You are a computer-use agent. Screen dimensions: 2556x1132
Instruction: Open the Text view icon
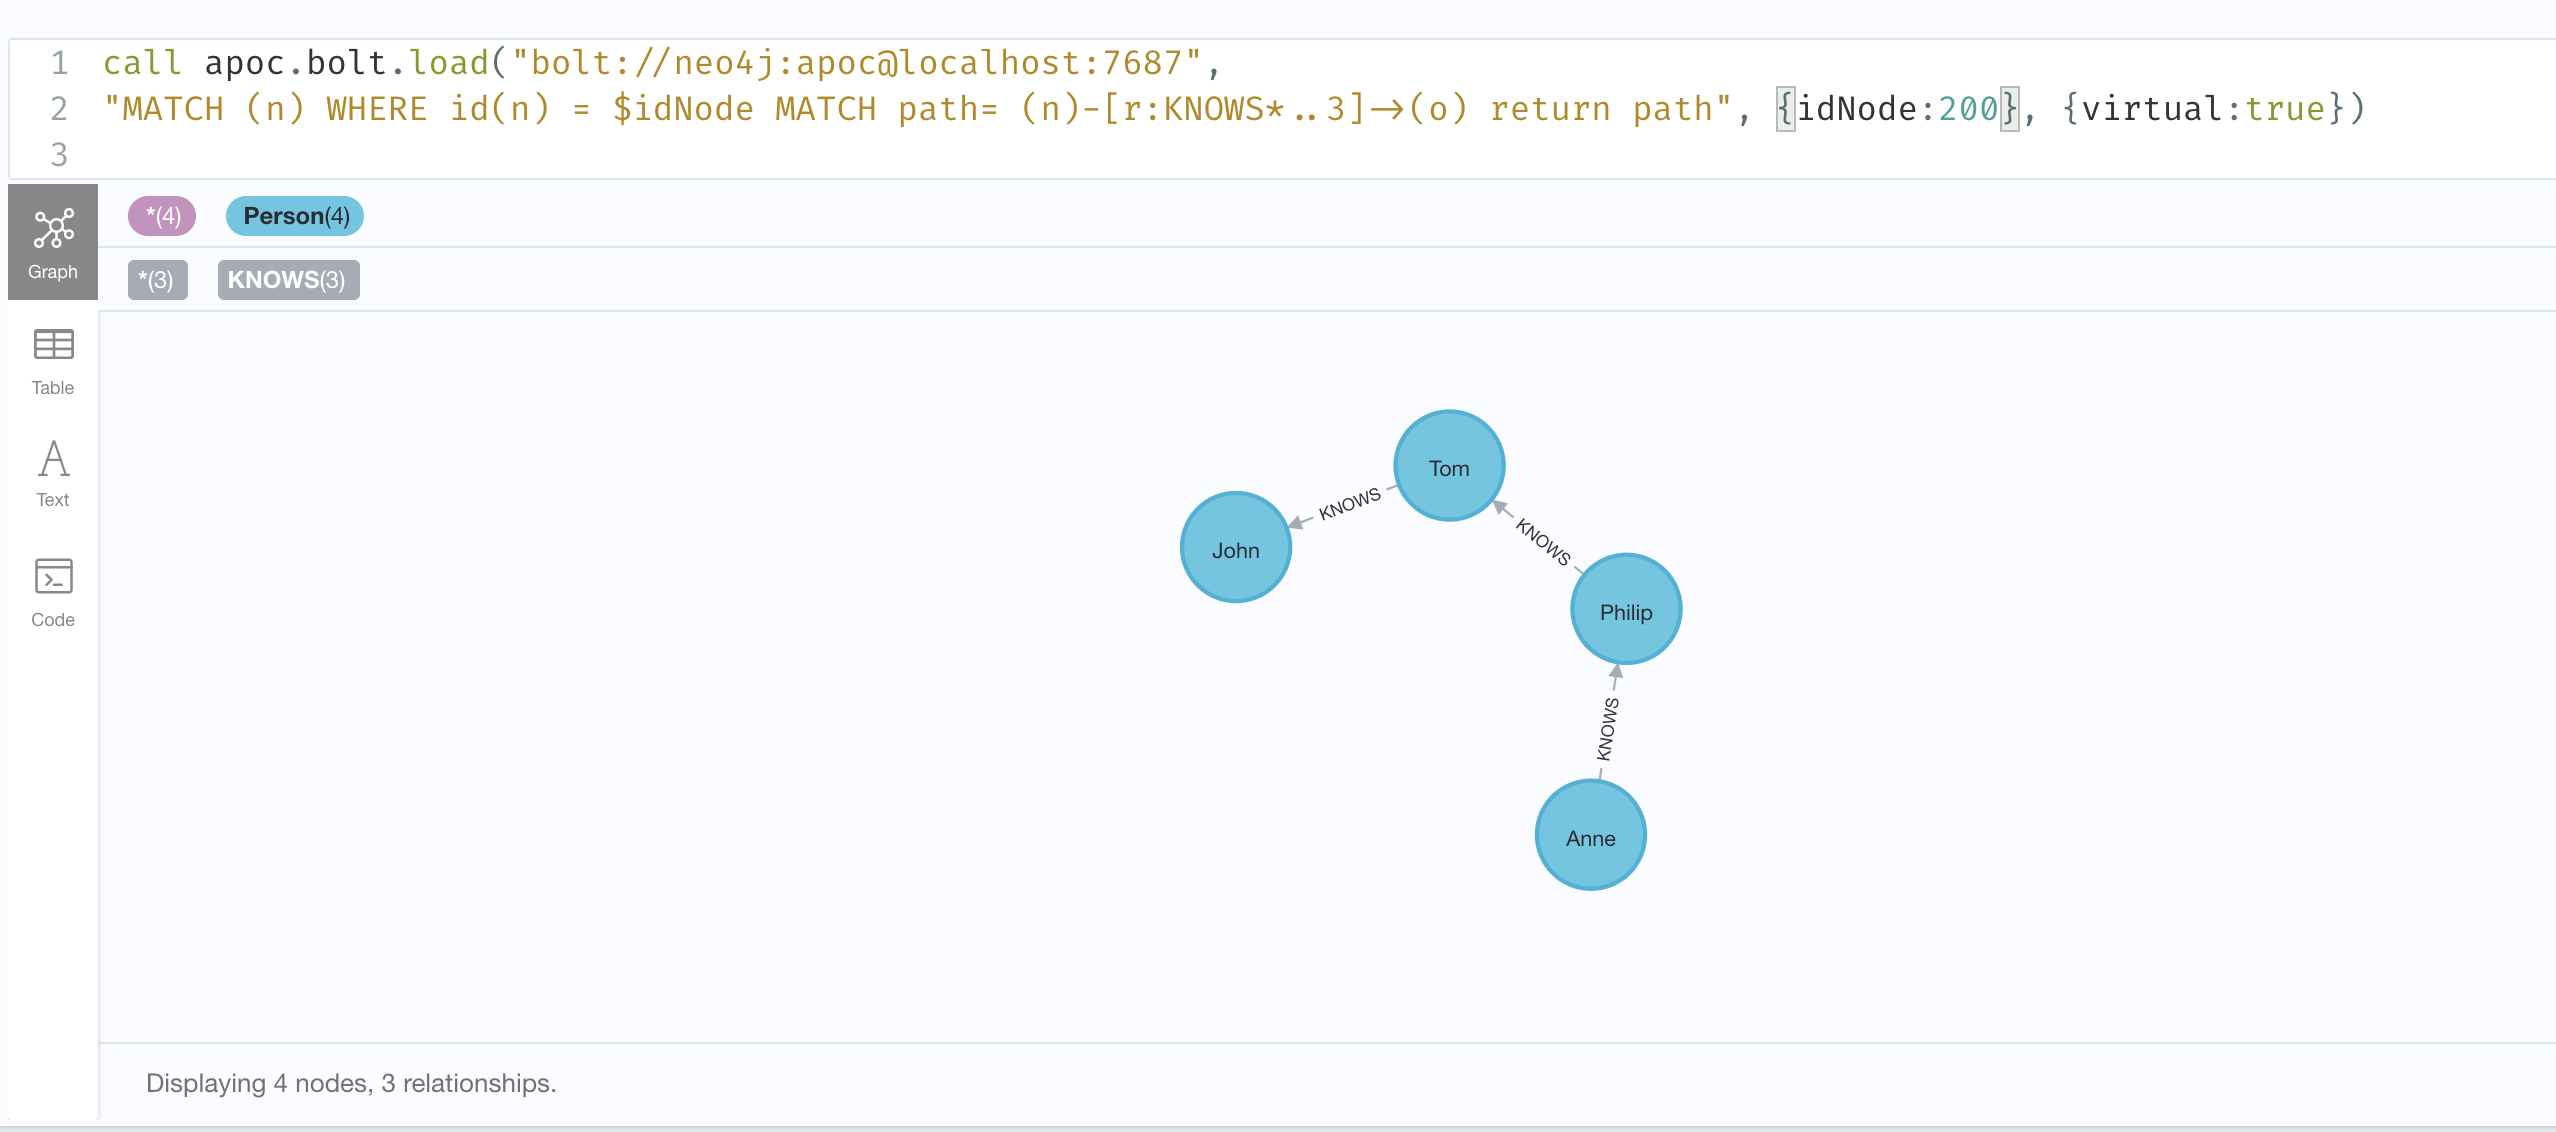click(53, 474)
